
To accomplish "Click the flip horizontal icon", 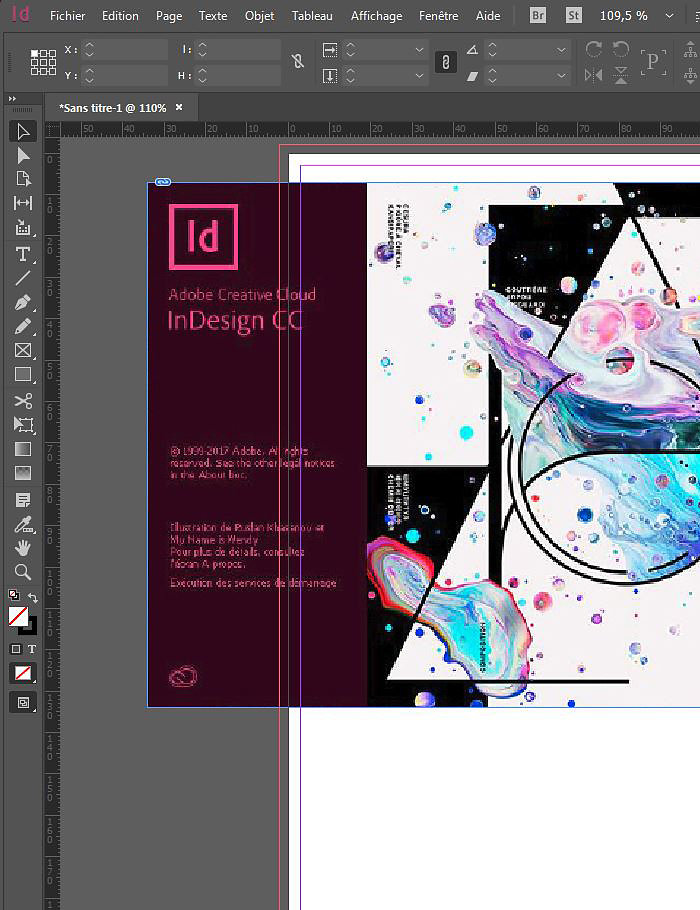I will click(x=593, y=75).
